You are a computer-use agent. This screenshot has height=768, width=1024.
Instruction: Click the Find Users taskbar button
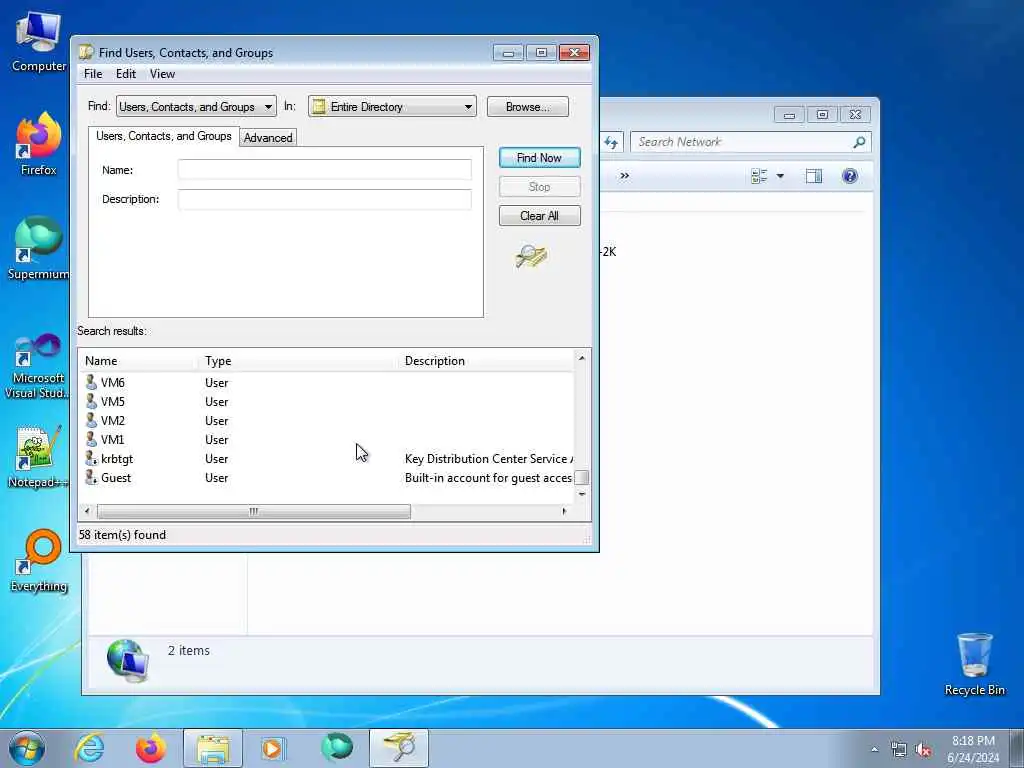pos(399,748)
